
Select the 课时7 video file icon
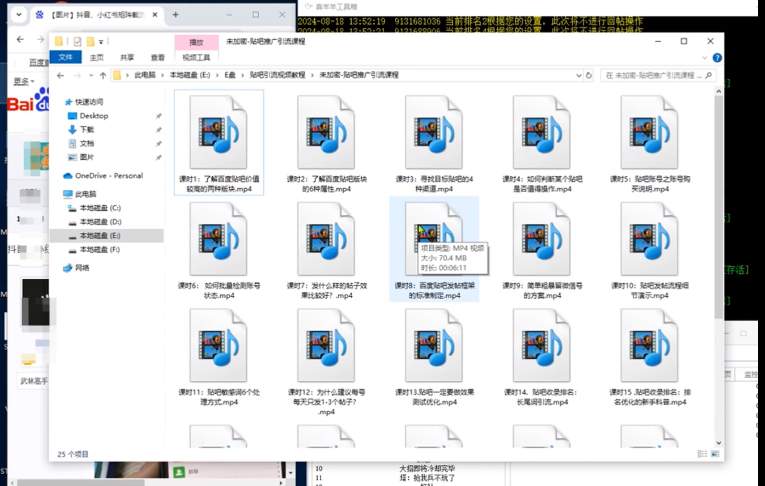(x=326, y=239)
